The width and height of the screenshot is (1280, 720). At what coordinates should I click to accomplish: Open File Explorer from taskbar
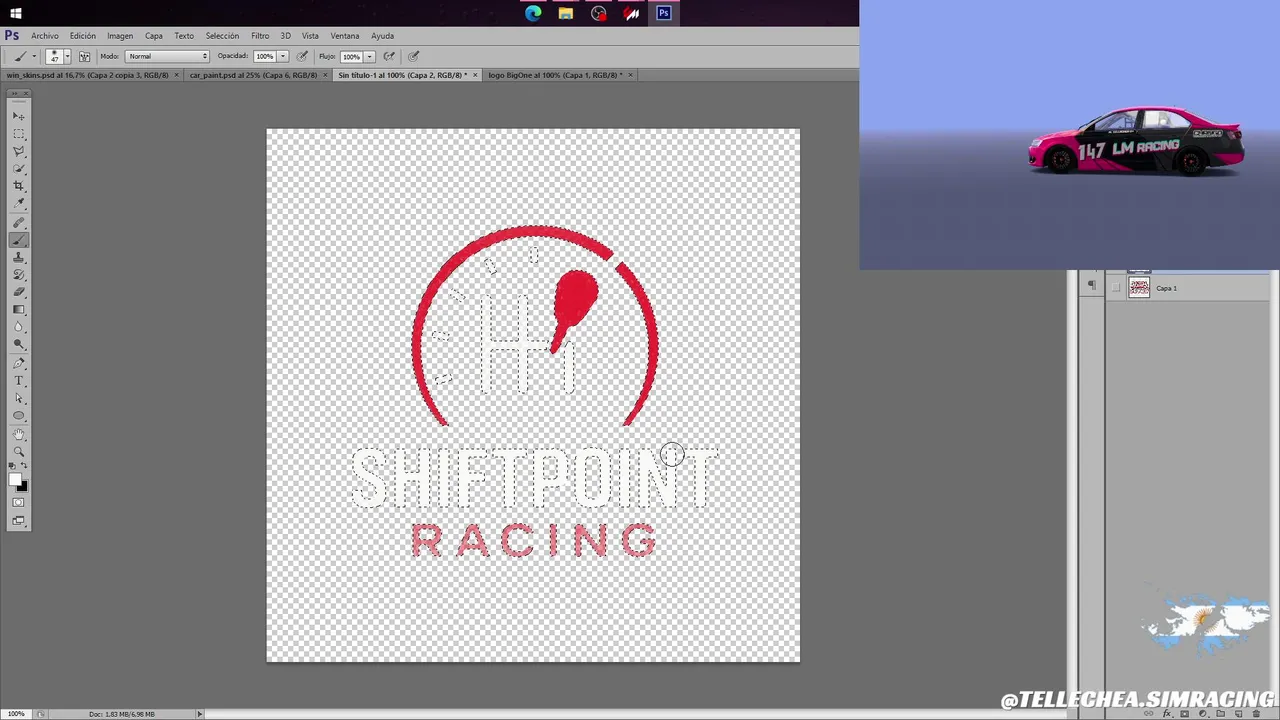(566, 13)
